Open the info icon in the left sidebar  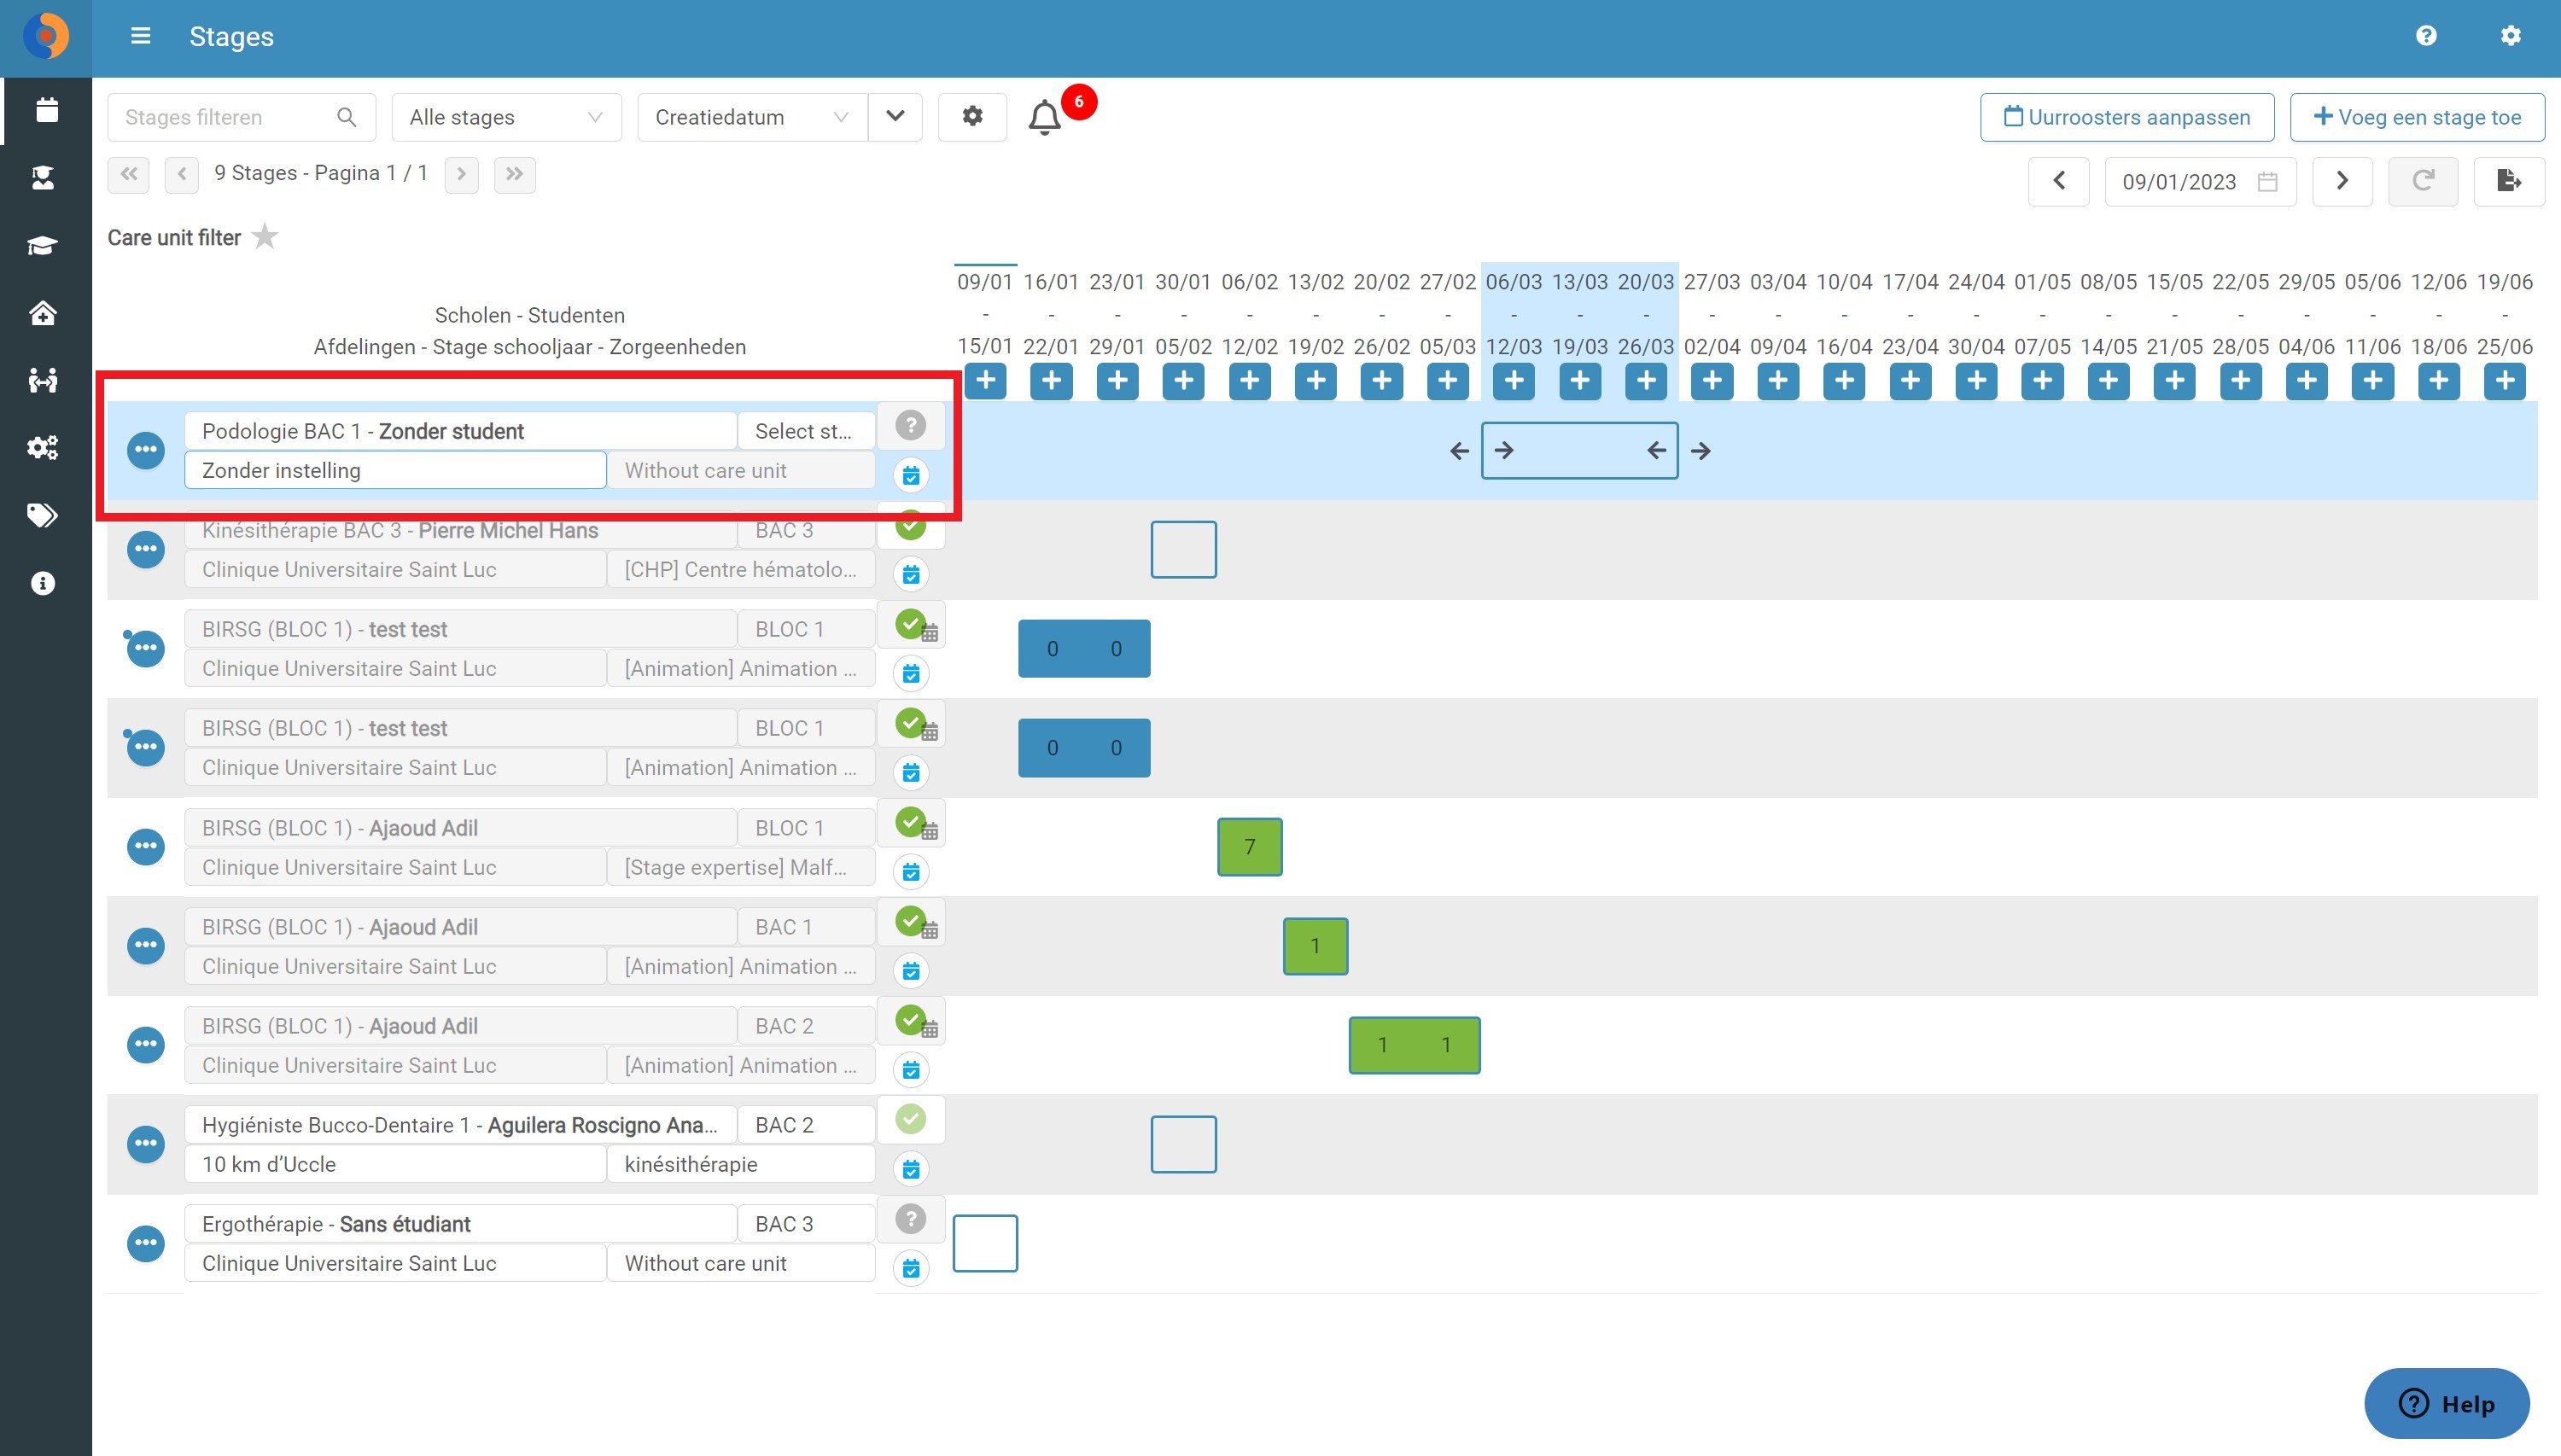coord(43,583)
